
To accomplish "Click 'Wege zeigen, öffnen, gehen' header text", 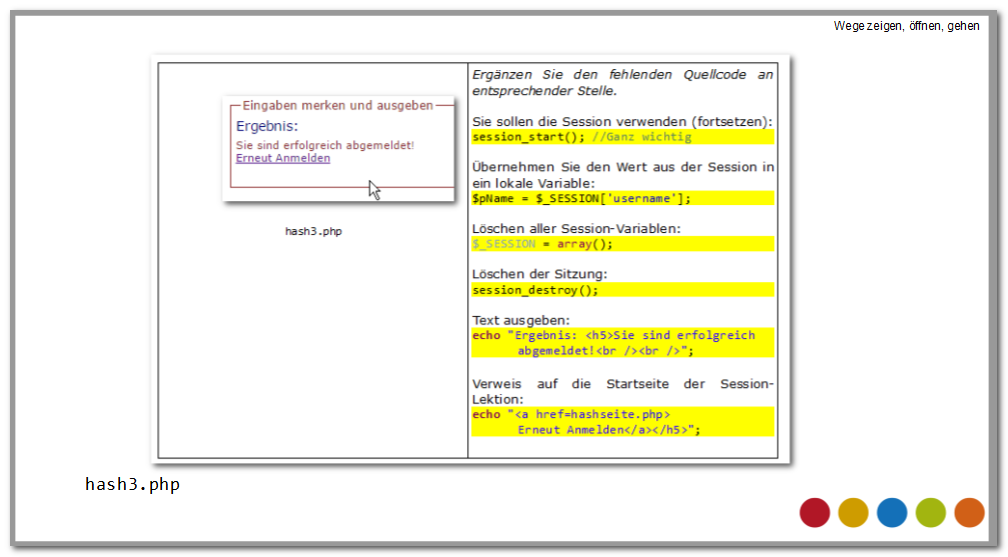I will point(906,26).
